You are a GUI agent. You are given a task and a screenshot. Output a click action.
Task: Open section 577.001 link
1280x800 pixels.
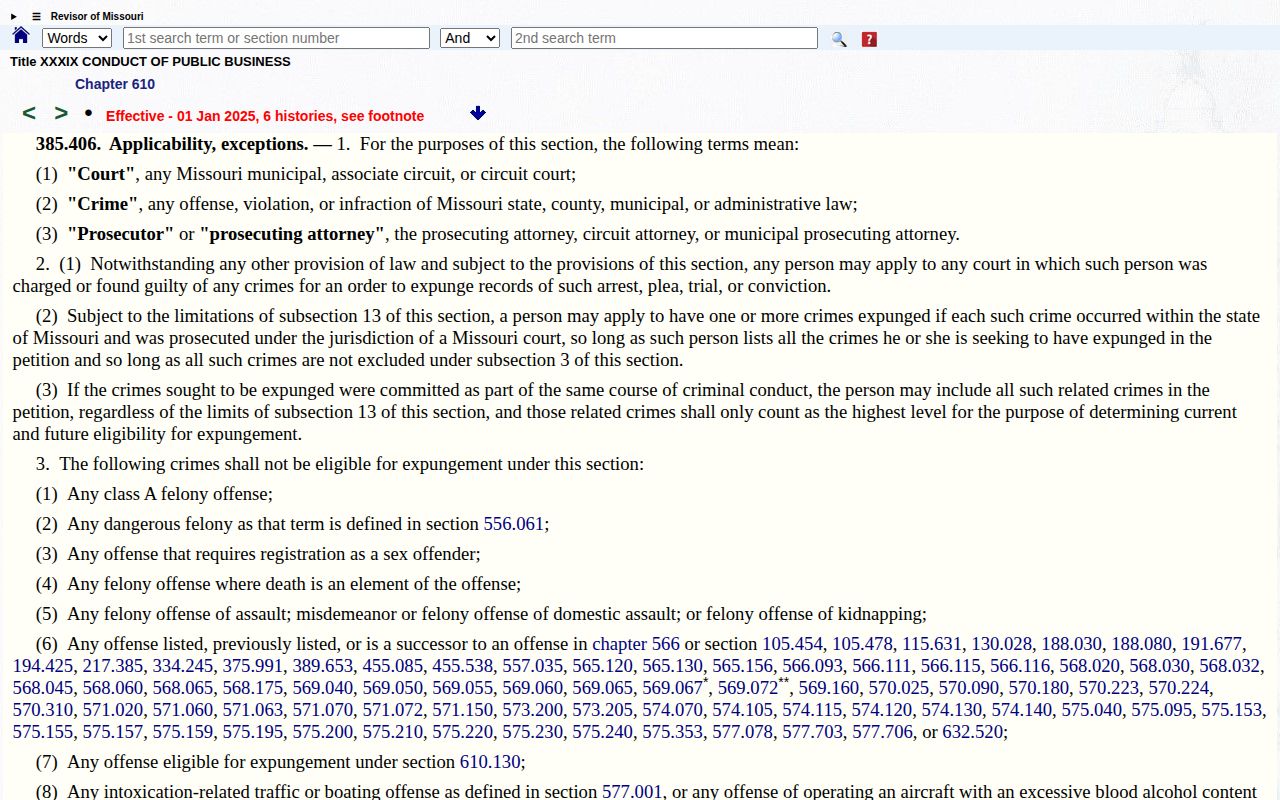point(632,792)
